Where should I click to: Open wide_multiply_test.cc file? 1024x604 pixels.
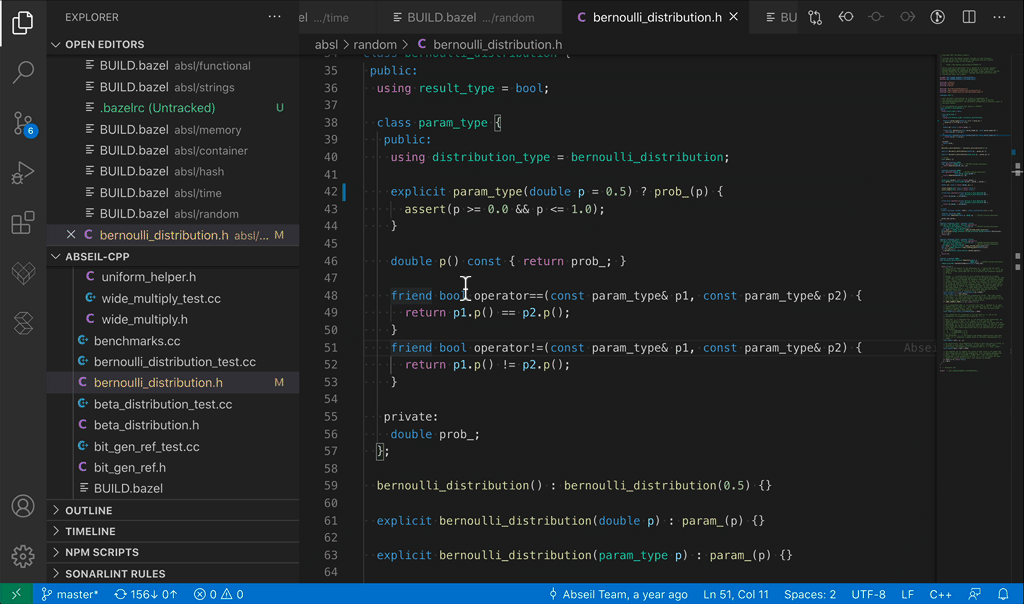click(x=173, y=298)
